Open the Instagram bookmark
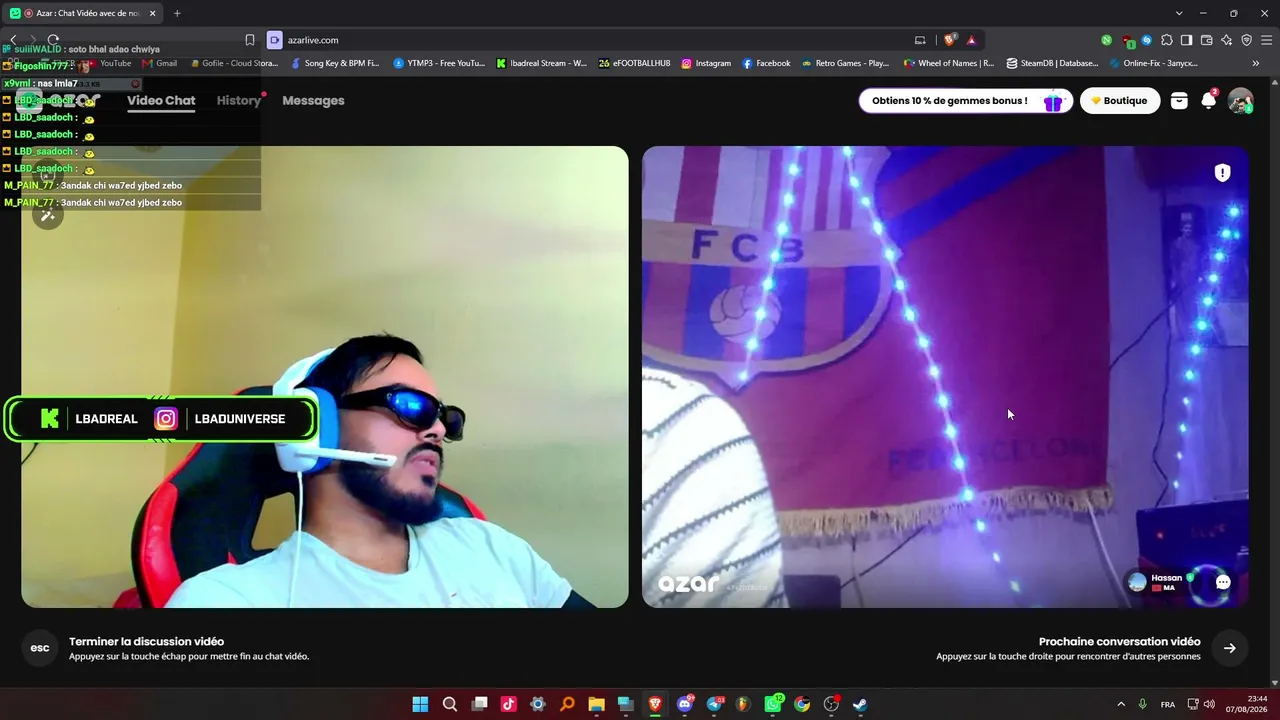Screen dimensions: 1280x720 706,63
